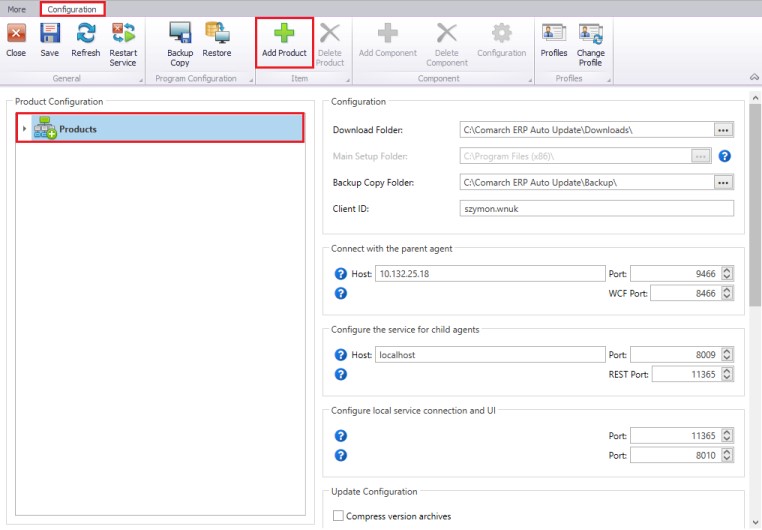Open Component group dialog launcher
The height and width of the screenshot is (530, 762).
coord(530,80)
